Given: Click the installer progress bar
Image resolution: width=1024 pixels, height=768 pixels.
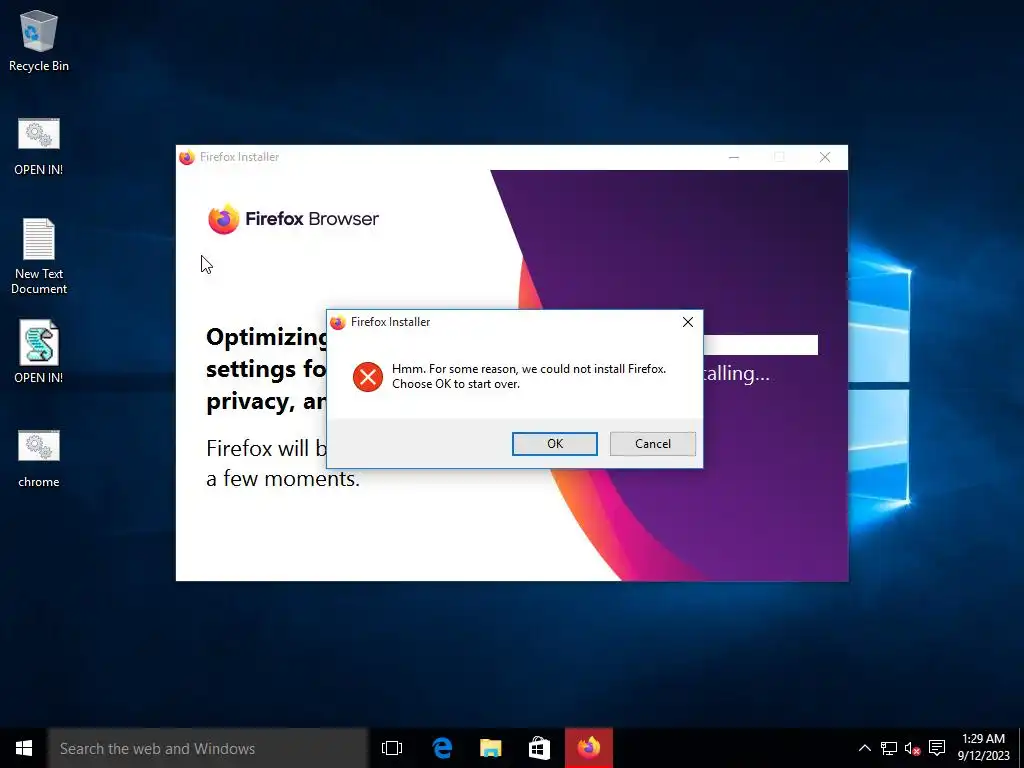Looking at the screenshot, I should pyautogui.click(x=760, y=345).
